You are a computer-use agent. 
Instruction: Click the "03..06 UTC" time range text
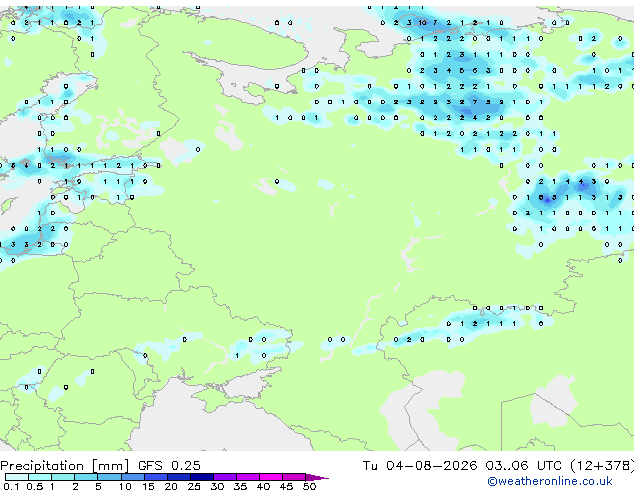coord(523,466)
